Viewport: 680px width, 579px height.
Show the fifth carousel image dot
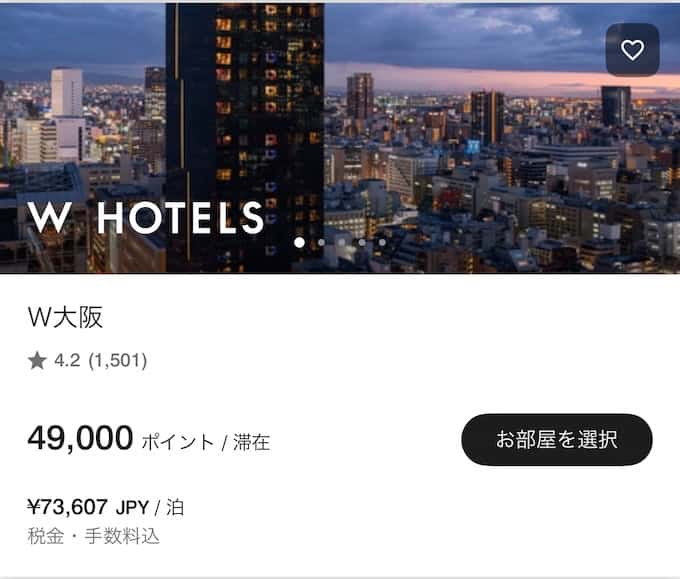(382, 242)
